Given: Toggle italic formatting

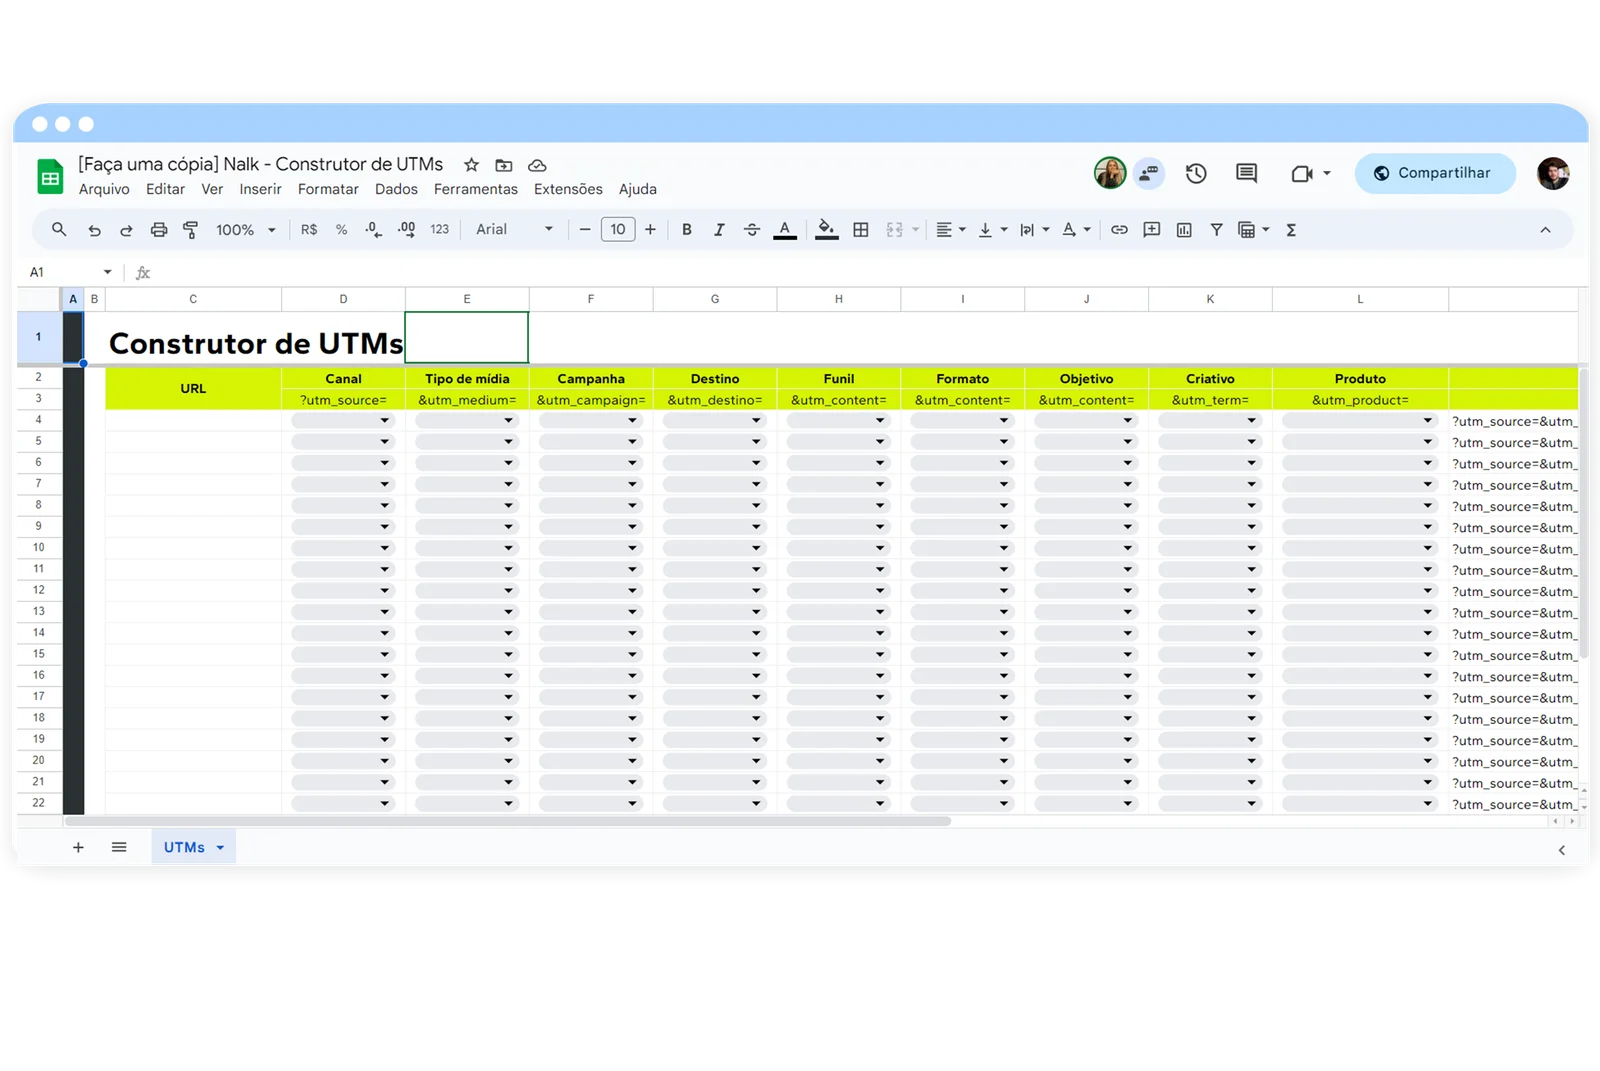Looking at the screenshot, I should coord(718,230).
